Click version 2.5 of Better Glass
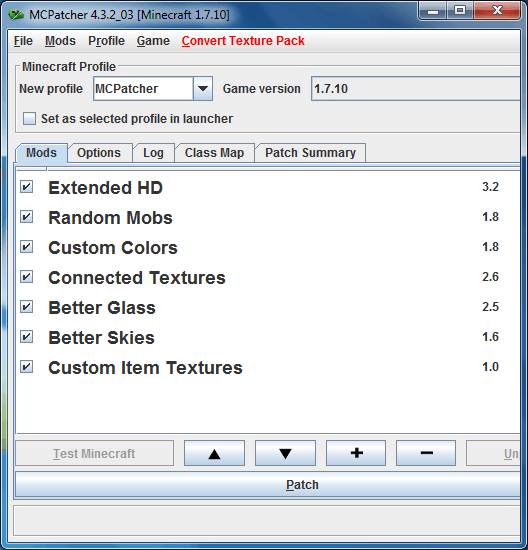 (x=490, y=307)
